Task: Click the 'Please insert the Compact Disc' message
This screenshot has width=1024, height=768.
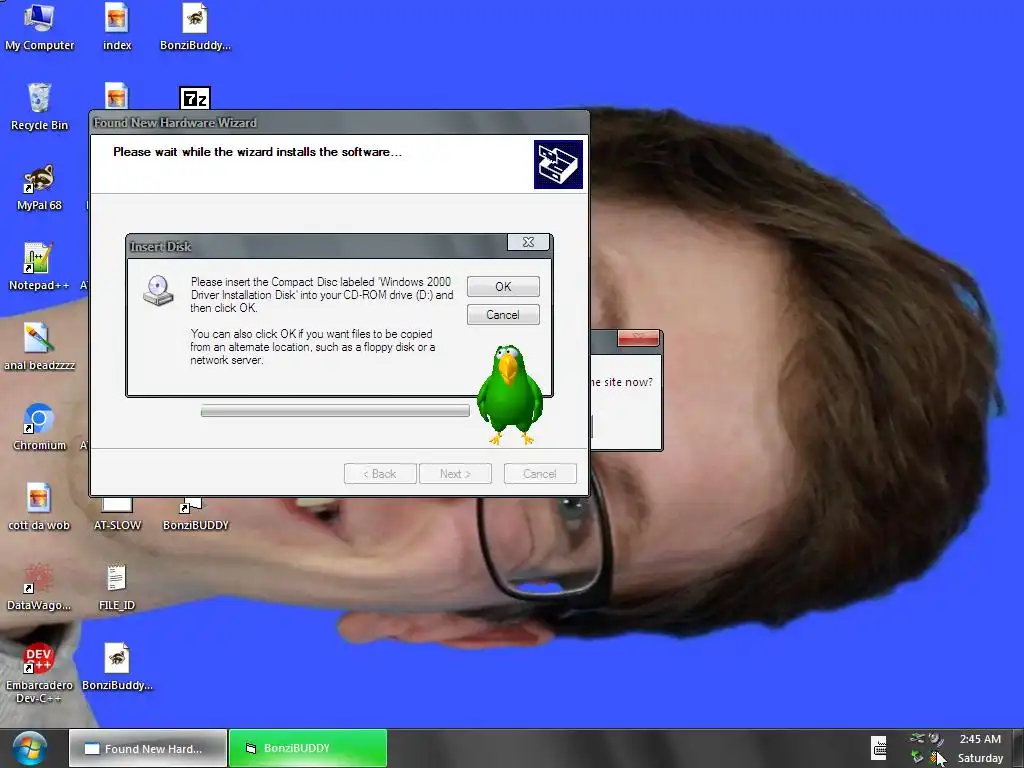Action: pyautogui.click(x=322, y=295)
